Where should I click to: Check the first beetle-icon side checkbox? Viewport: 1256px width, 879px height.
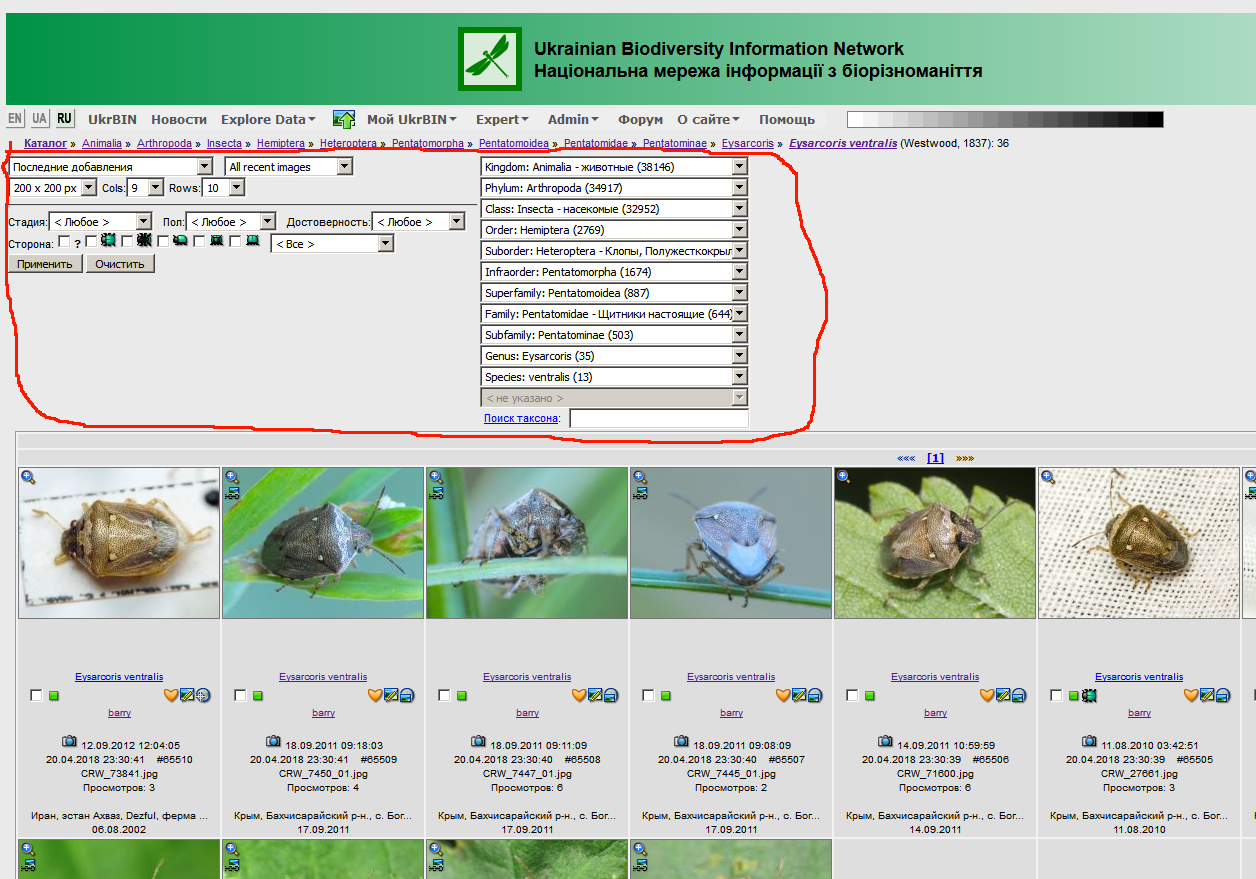[92, 242]
